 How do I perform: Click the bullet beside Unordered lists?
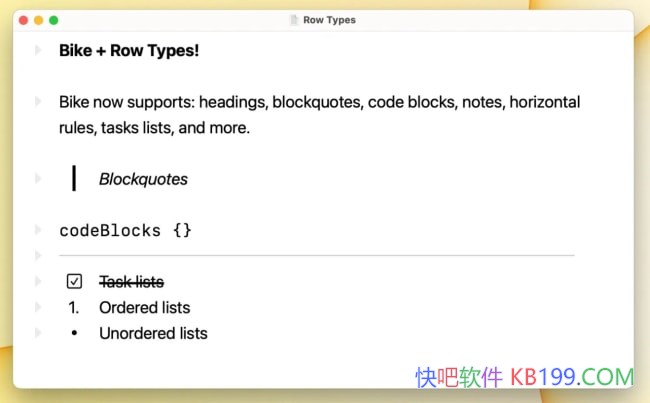pyautogui.click(x=74, y=334)
